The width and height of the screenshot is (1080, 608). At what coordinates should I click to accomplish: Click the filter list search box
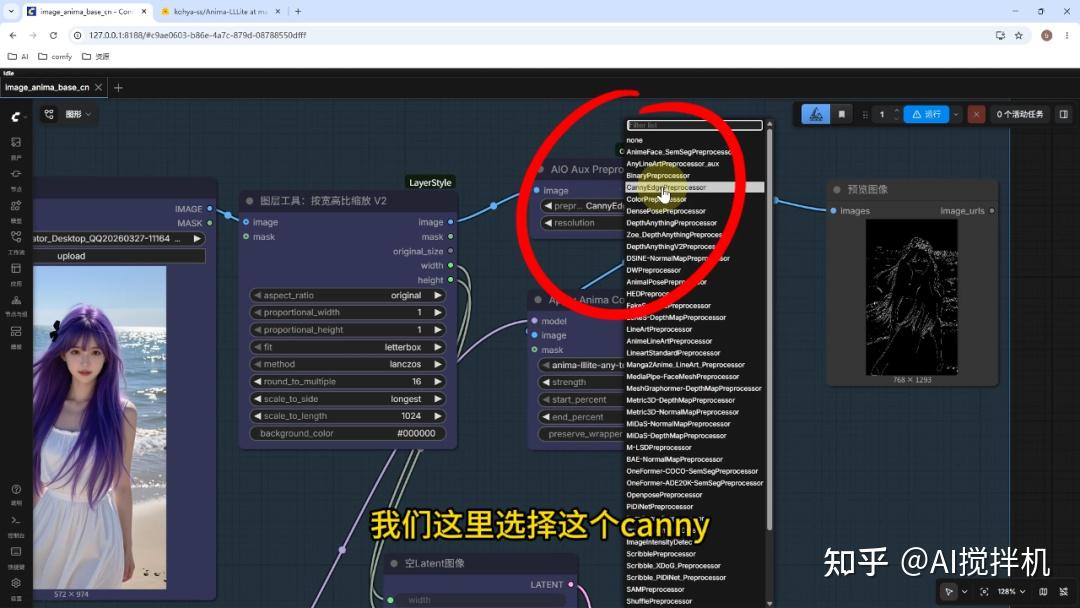pyautogui.click(x=694, y=125)
